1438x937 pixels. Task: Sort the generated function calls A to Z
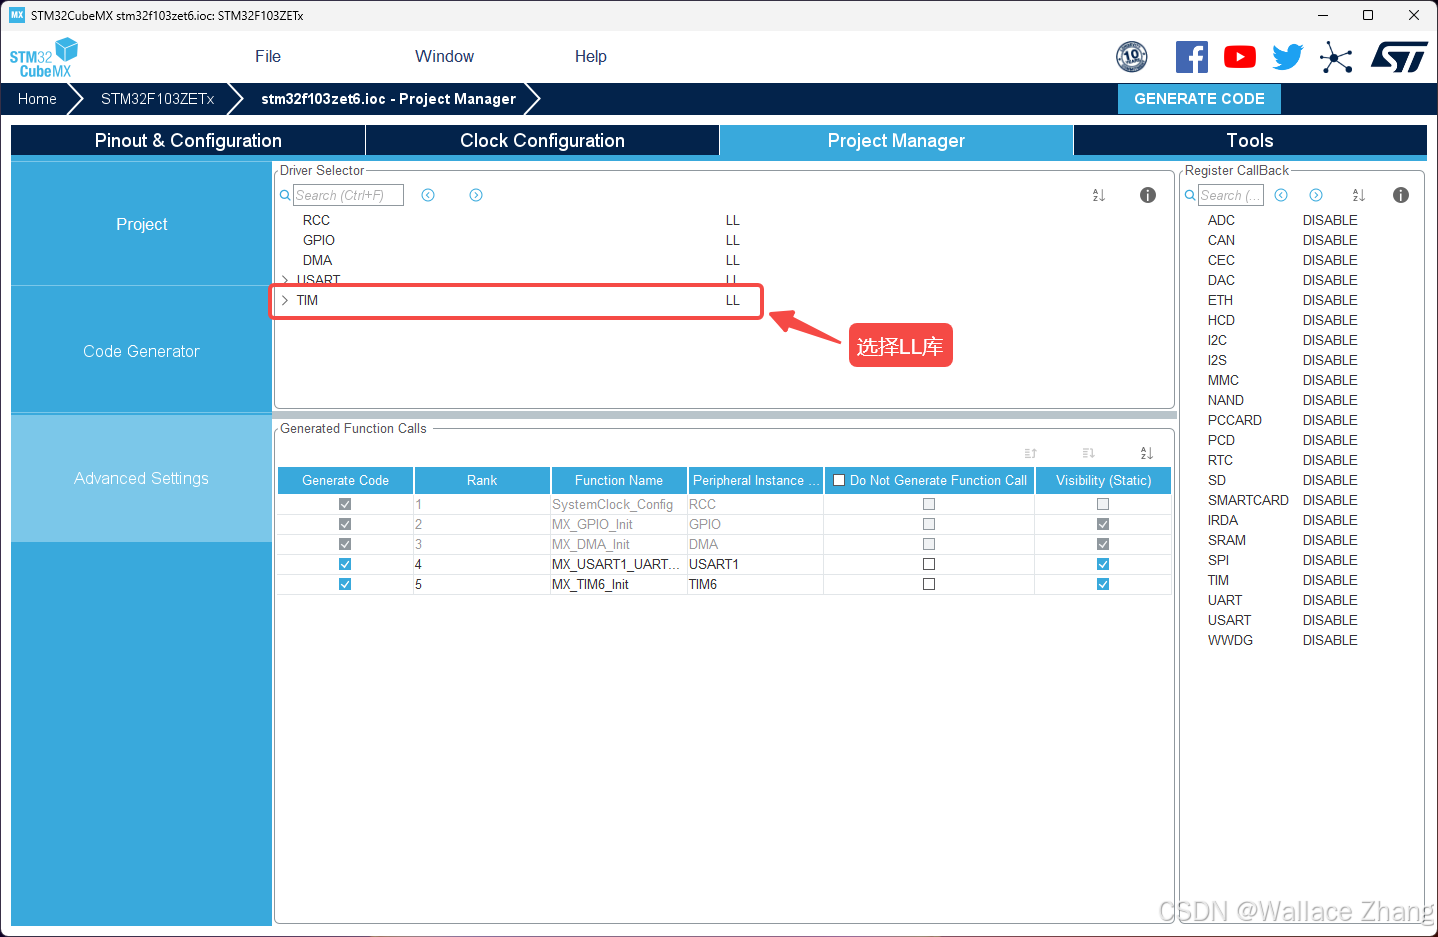(x=1147, y=453)
